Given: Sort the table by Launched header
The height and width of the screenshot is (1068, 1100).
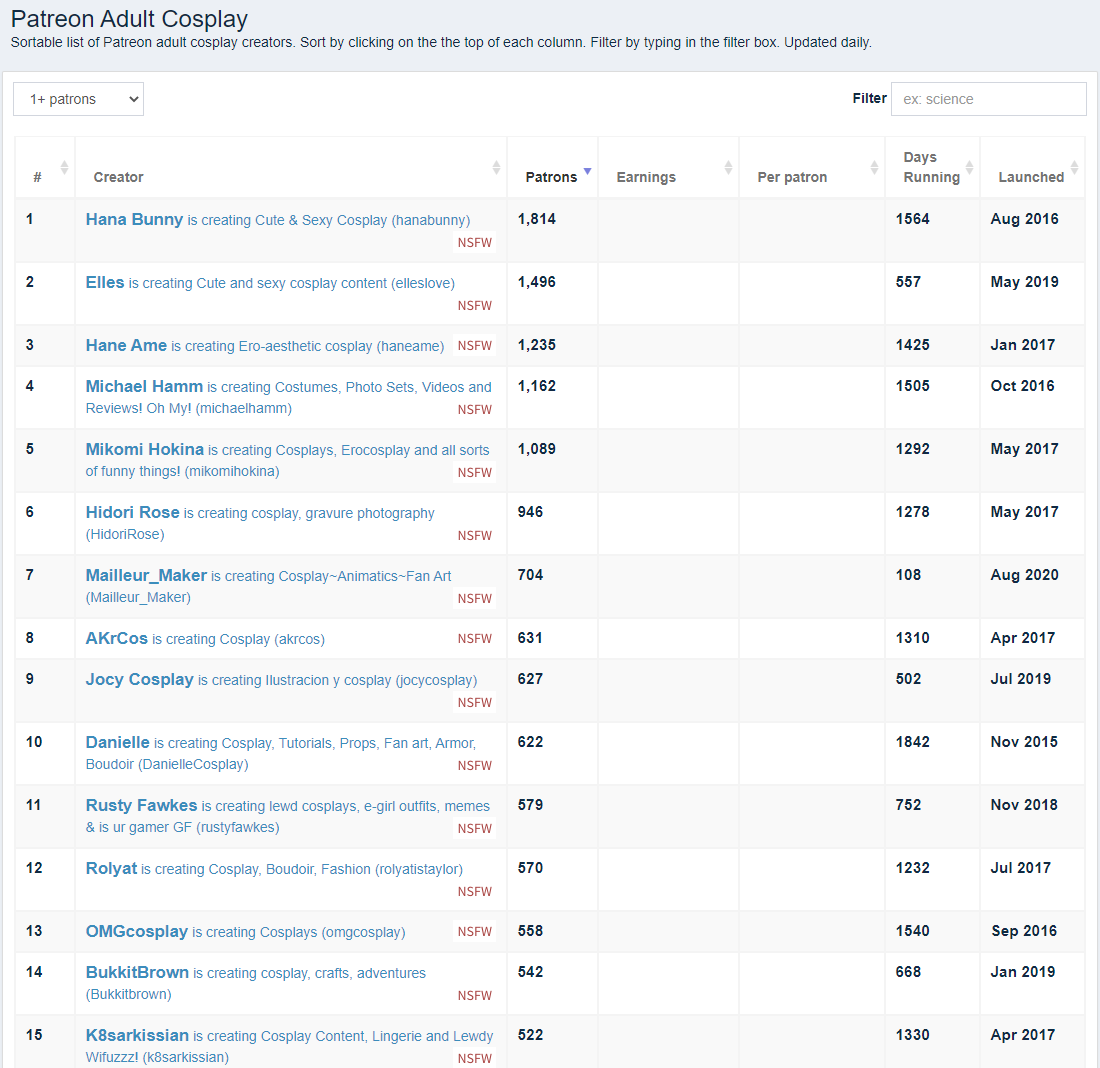Looking at the screenshot, I should click(x=1030, y=177).
